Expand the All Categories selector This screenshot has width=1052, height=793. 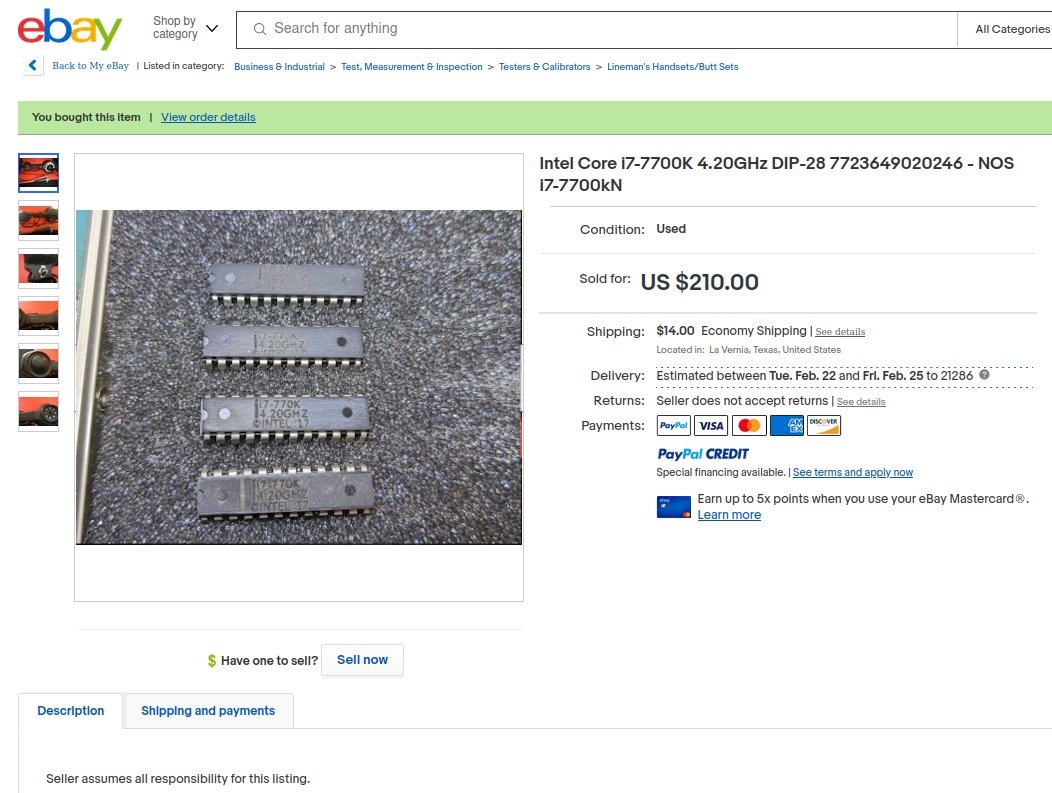1012,29
